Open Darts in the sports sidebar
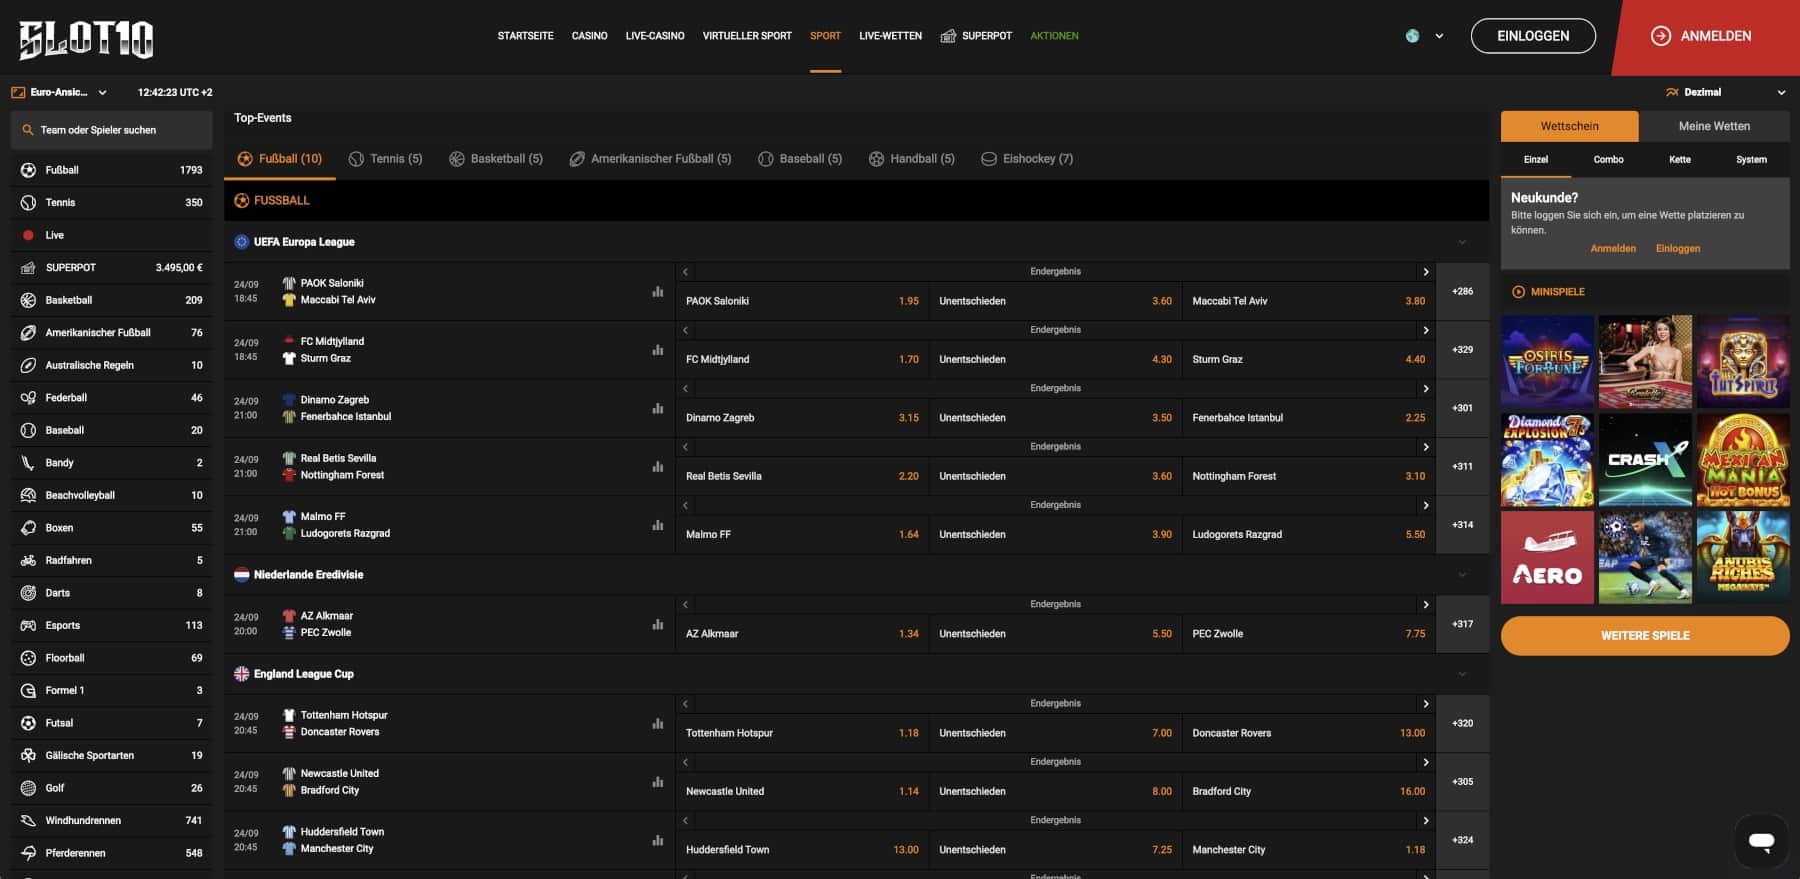 coord(111,593)
